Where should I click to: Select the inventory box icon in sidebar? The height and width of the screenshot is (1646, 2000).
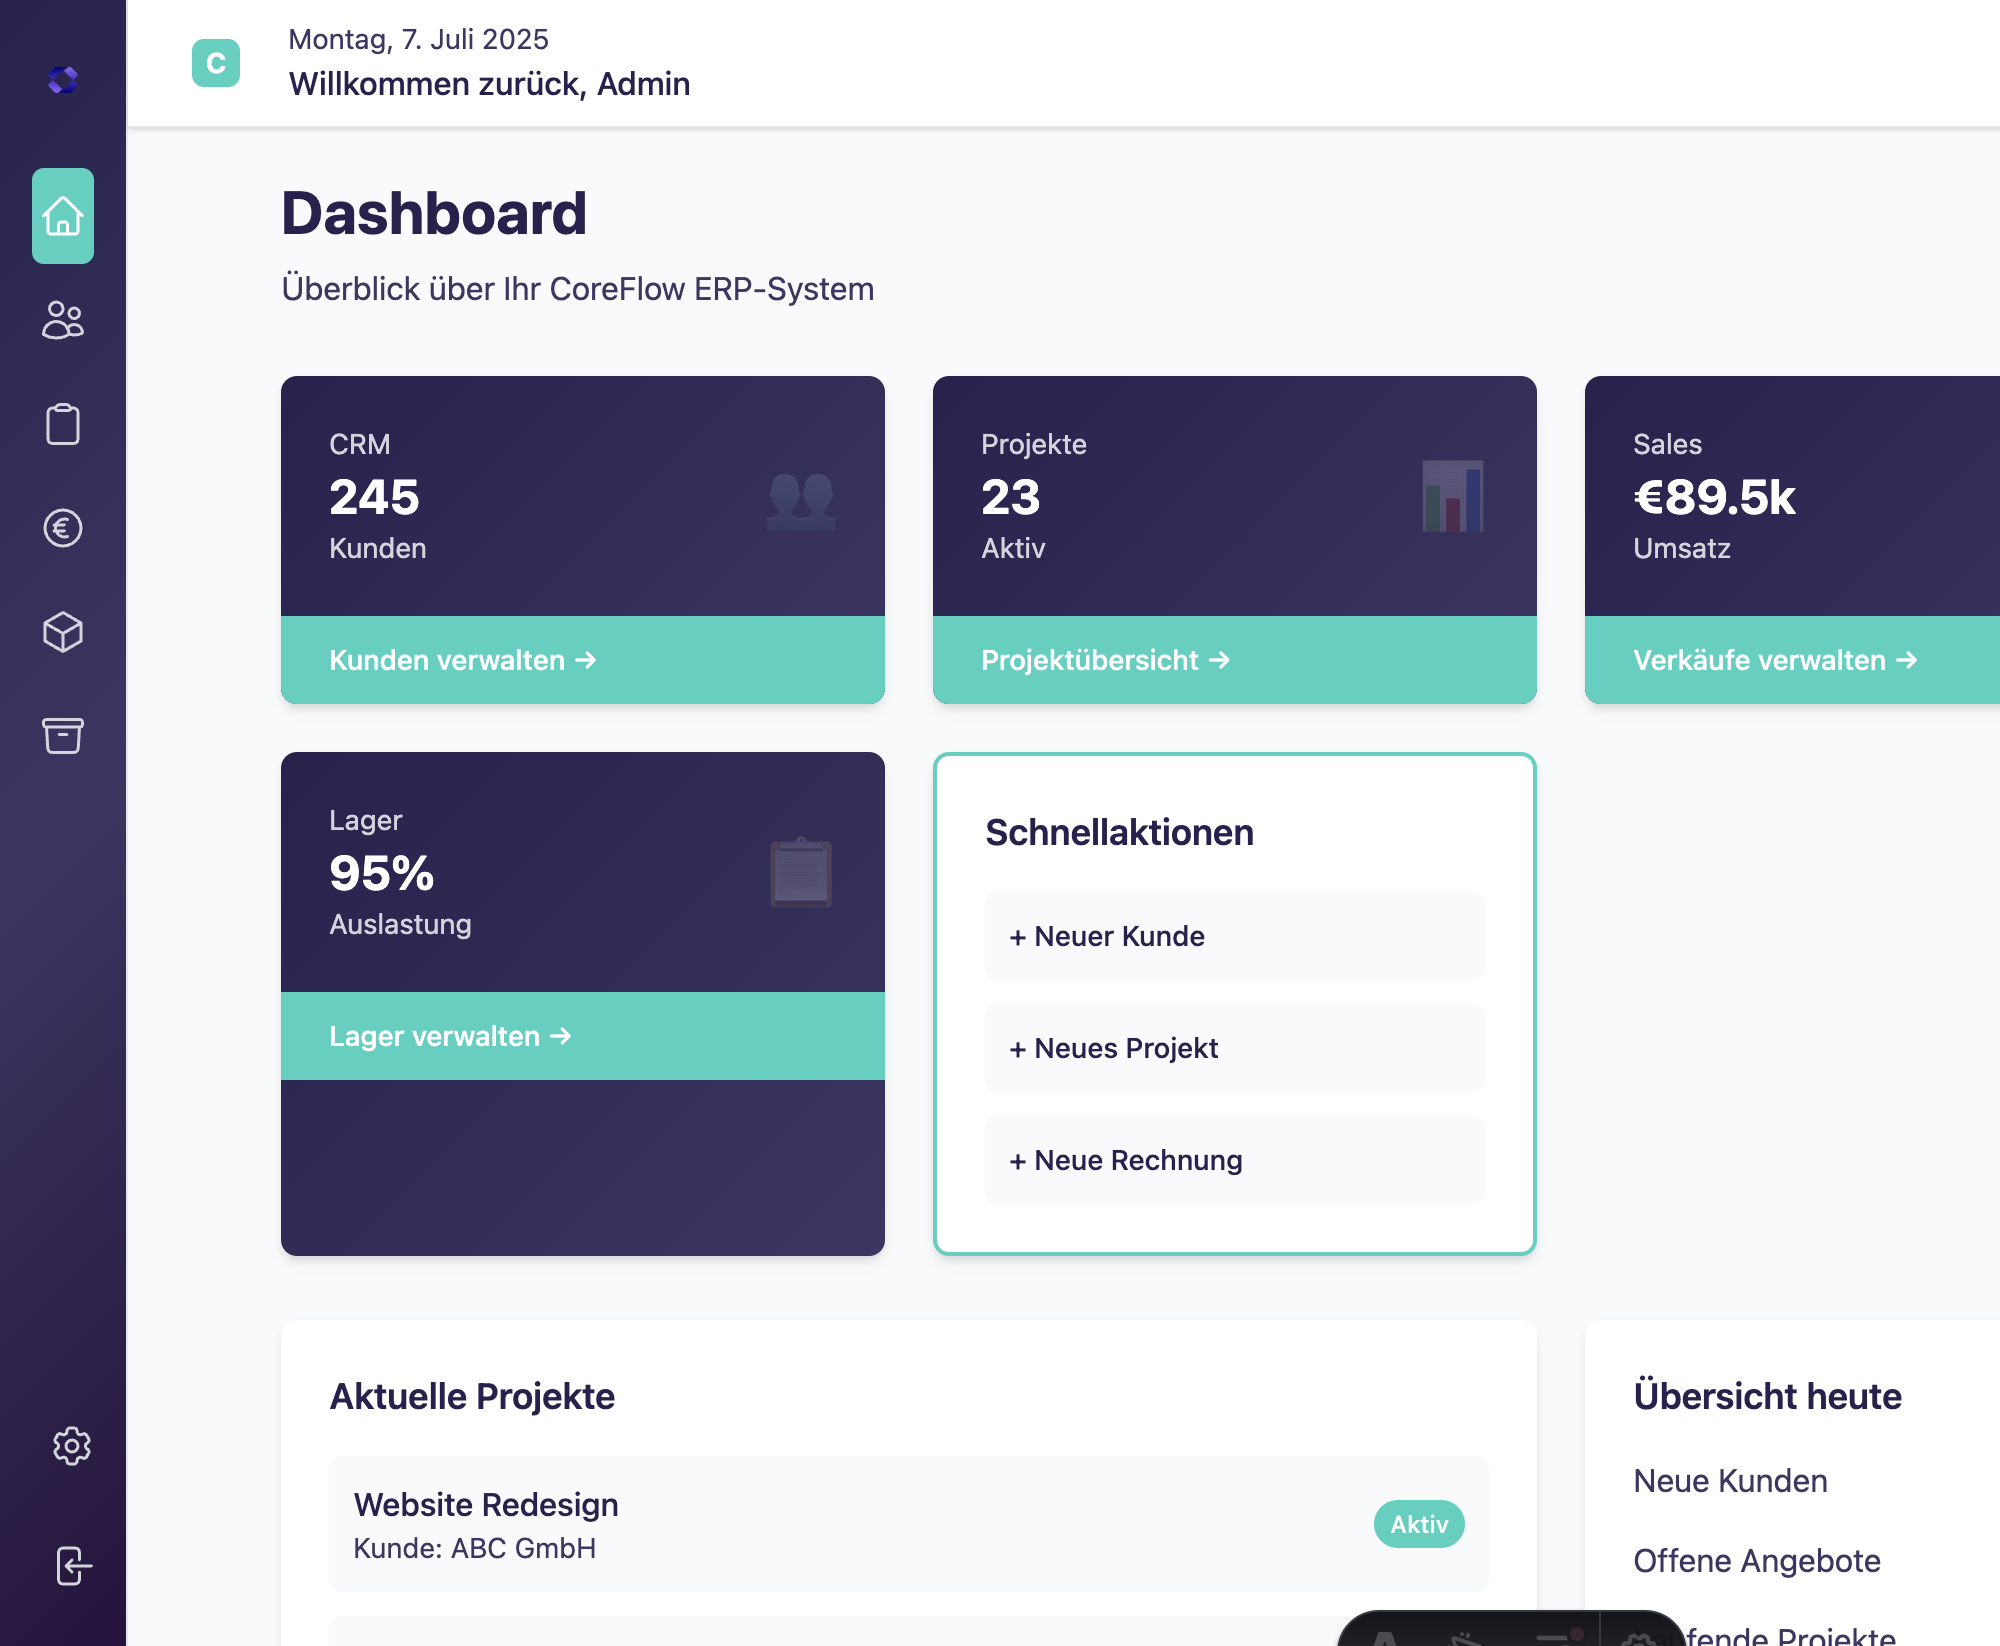click(x=62, y=632)
